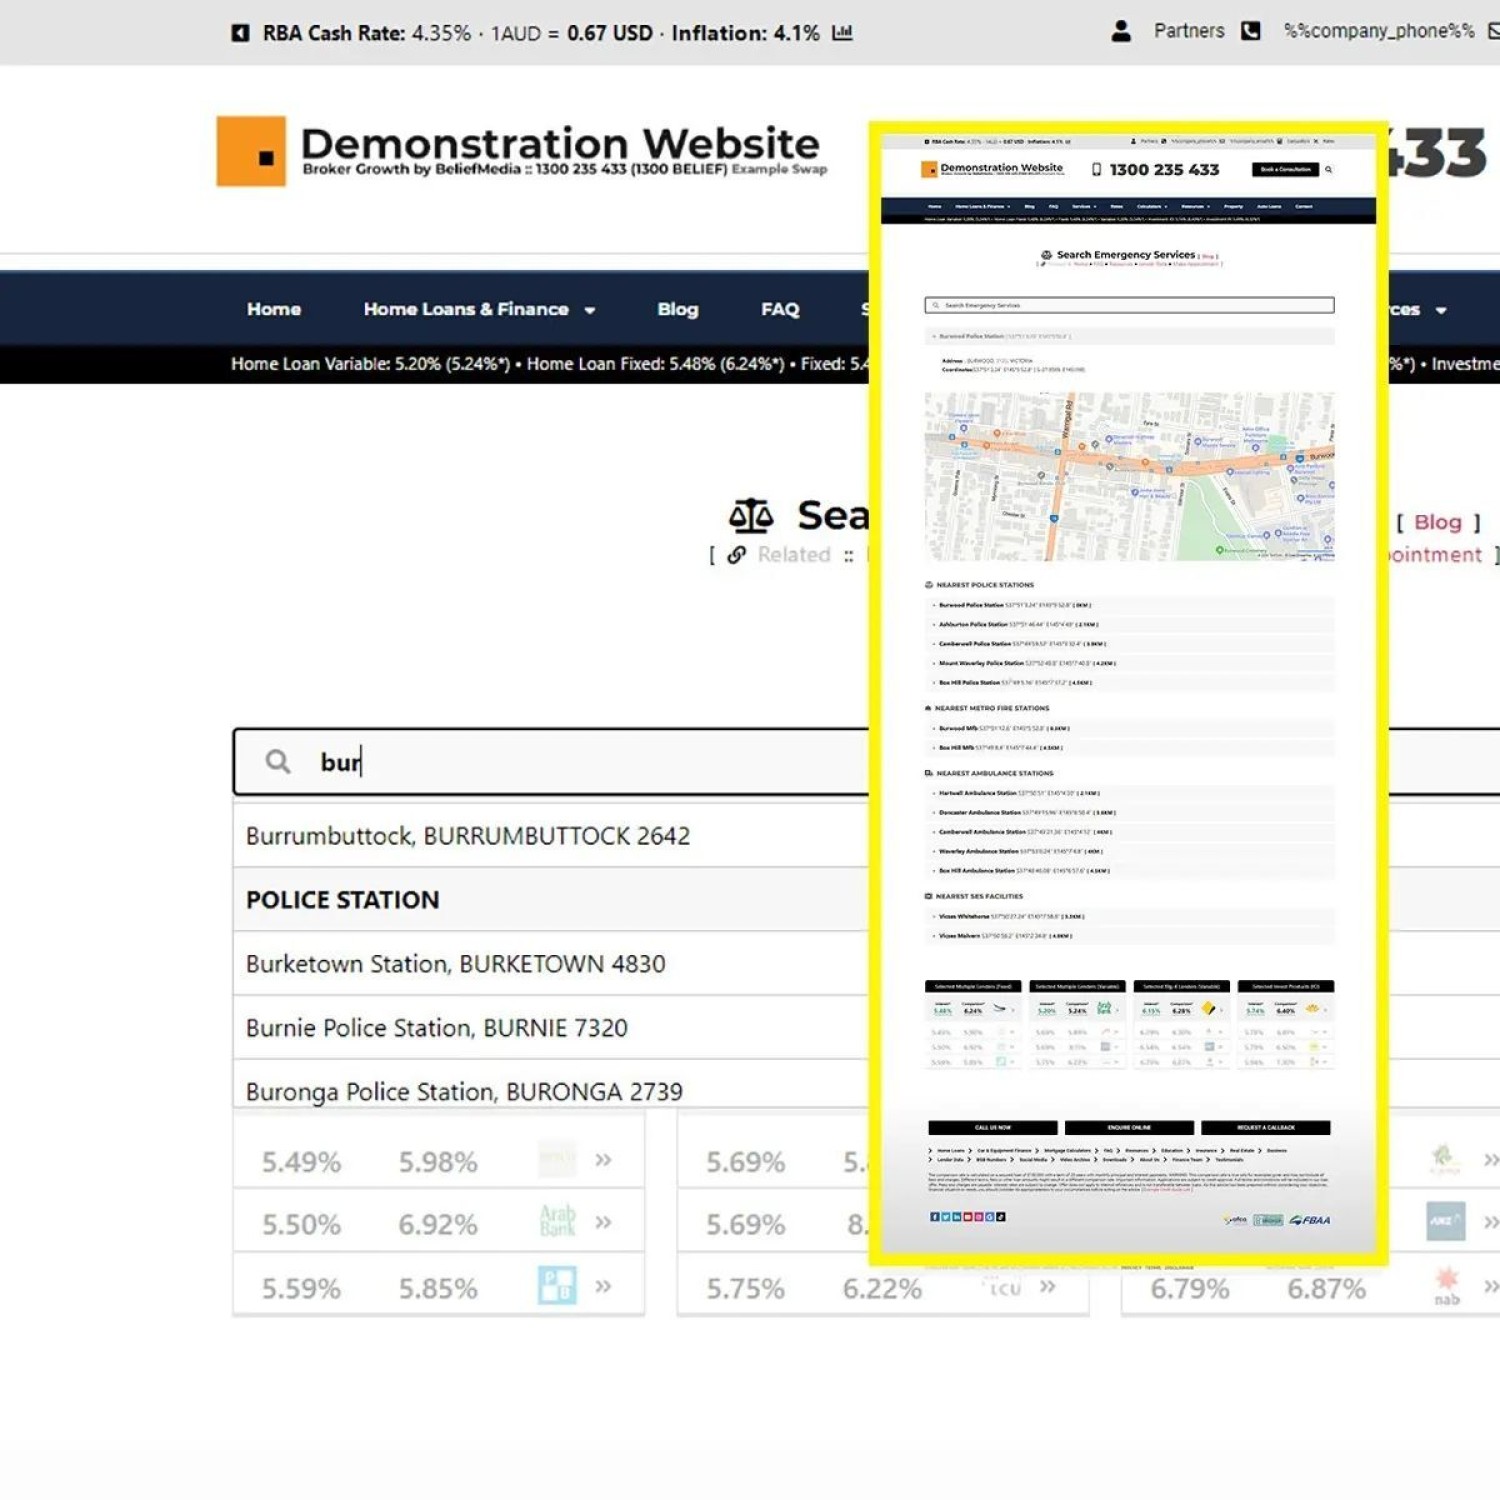The height and width of the screenshot is (1500, 1500).
Task: Click the nab logo in rates table
Action: click(1446, 1286)
